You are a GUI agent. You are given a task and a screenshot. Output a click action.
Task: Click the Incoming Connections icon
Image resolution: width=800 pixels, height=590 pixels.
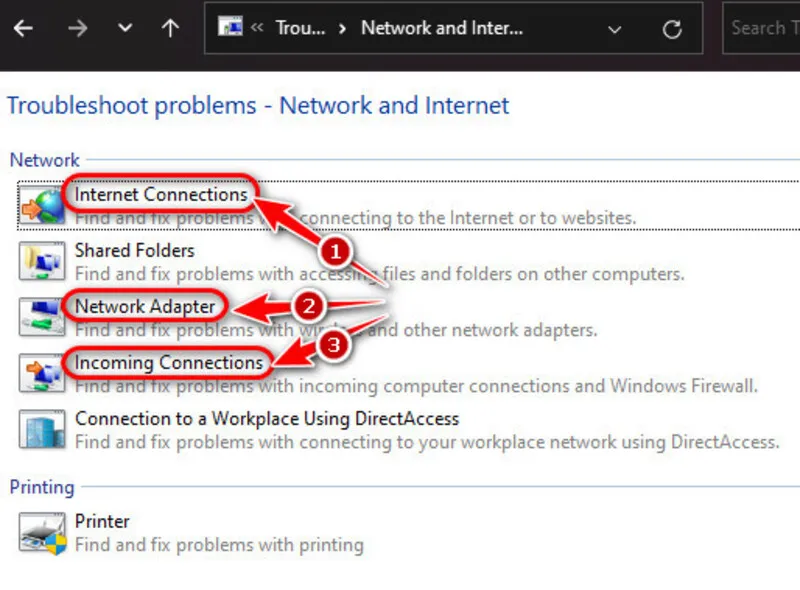pos(42,373)
